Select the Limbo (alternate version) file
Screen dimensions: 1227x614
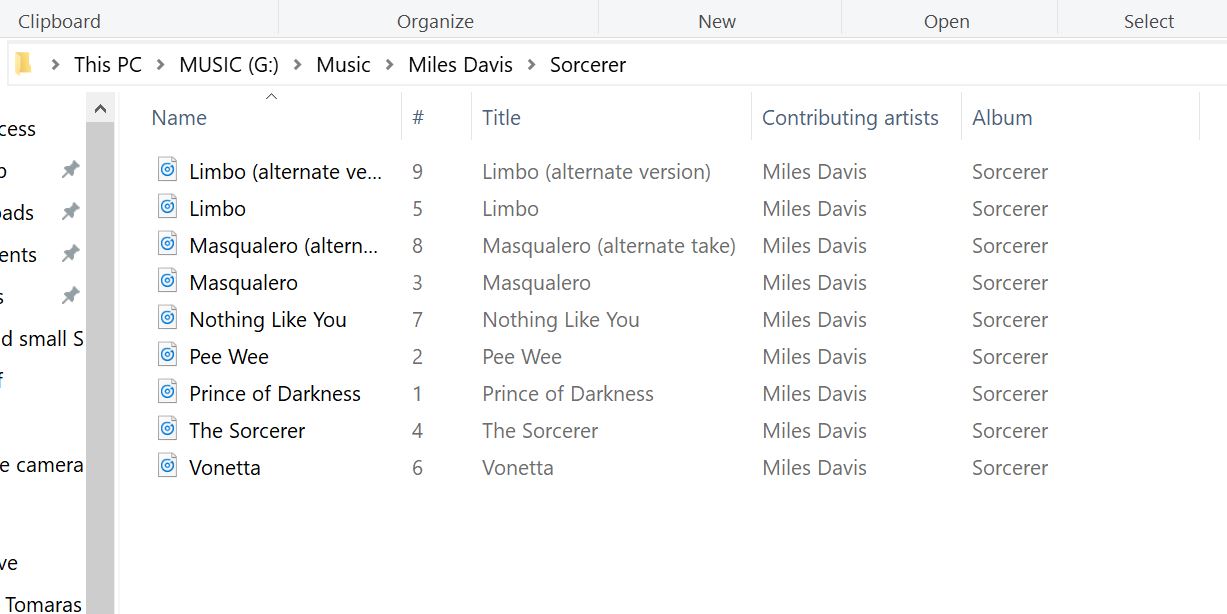(x=285, y=172)
